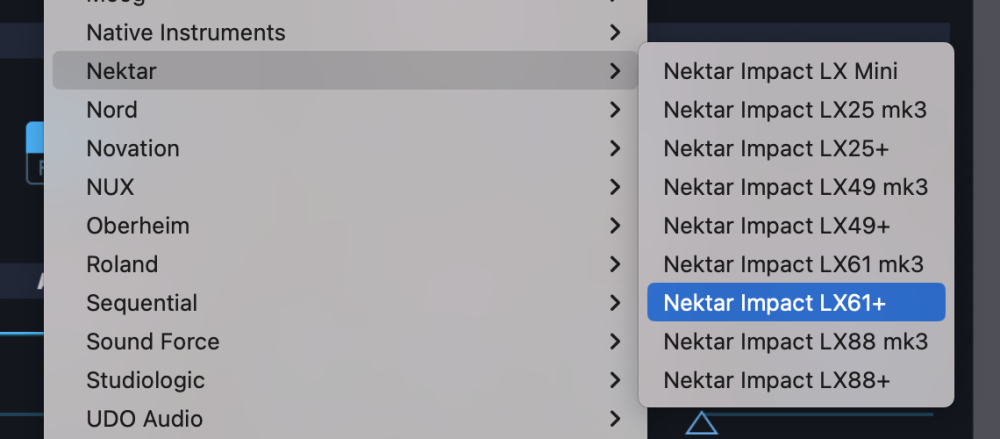This screenshot has height=439, width=1000.
Task: Choose Nektar Impact LX88+ option
Action: pos(776,380)
